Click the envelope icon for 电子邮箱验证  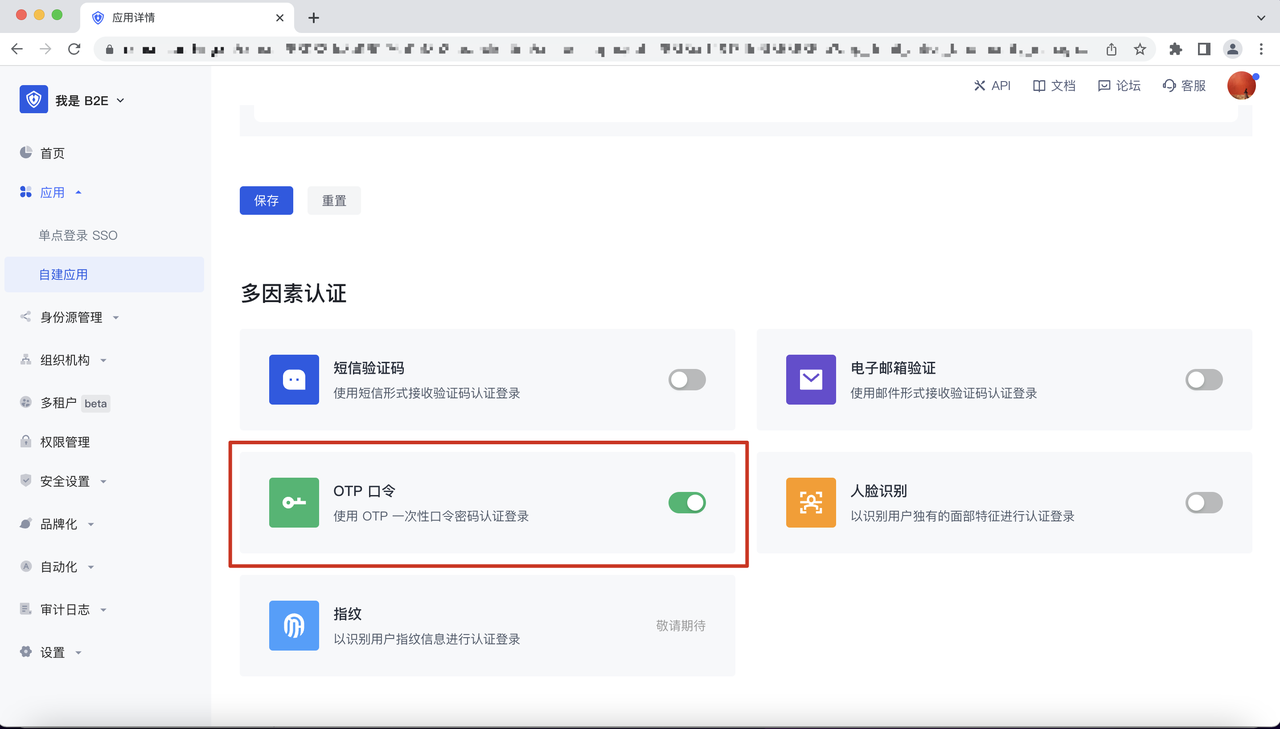[x=810, y=380]
